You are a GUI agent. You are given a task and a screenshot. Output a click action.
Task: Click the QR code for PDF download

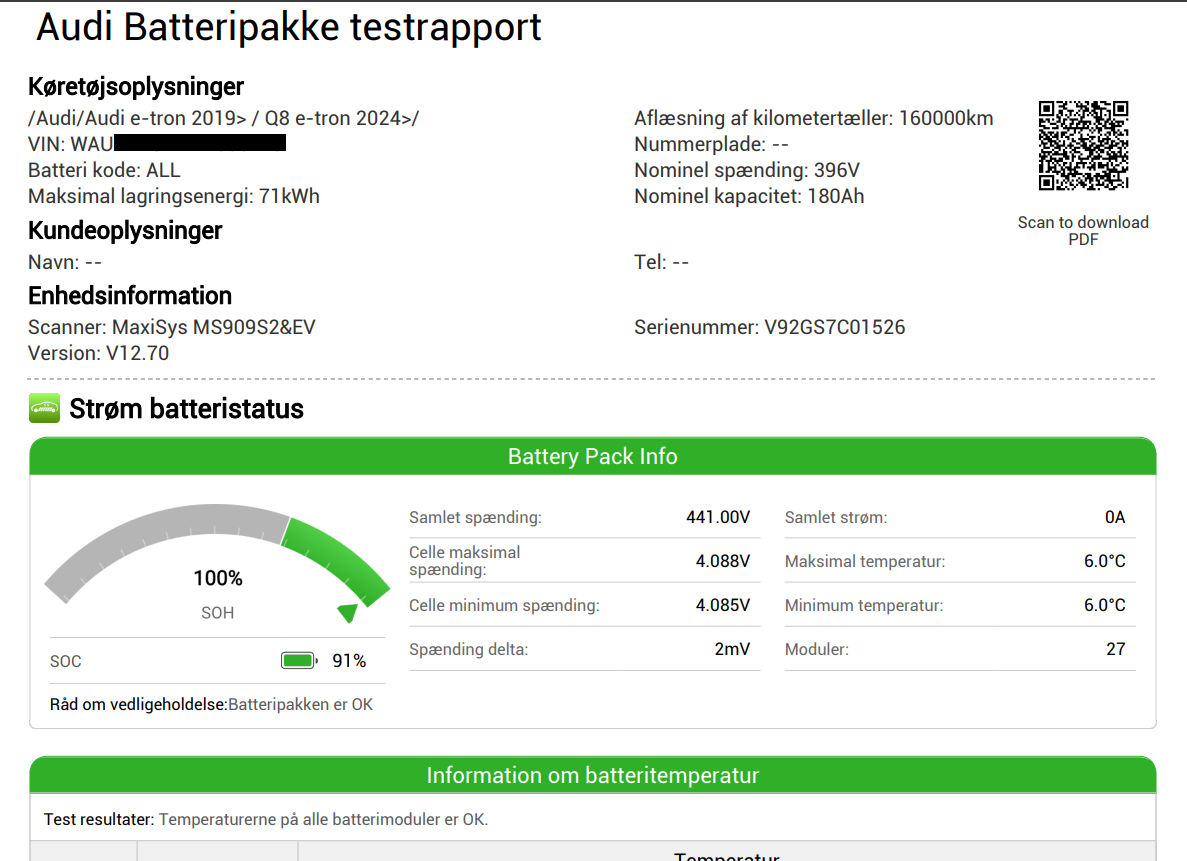[x=1083, y=145]
